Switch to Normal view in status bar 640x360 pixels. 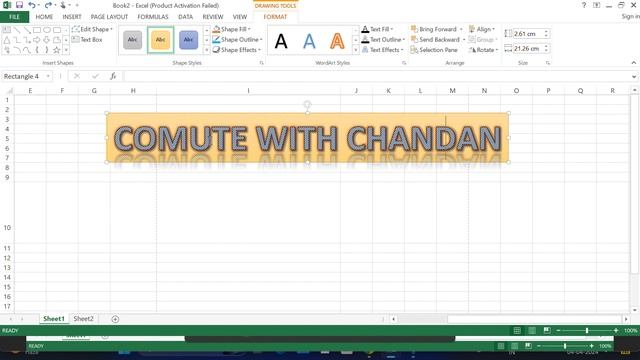coord(517,331)
